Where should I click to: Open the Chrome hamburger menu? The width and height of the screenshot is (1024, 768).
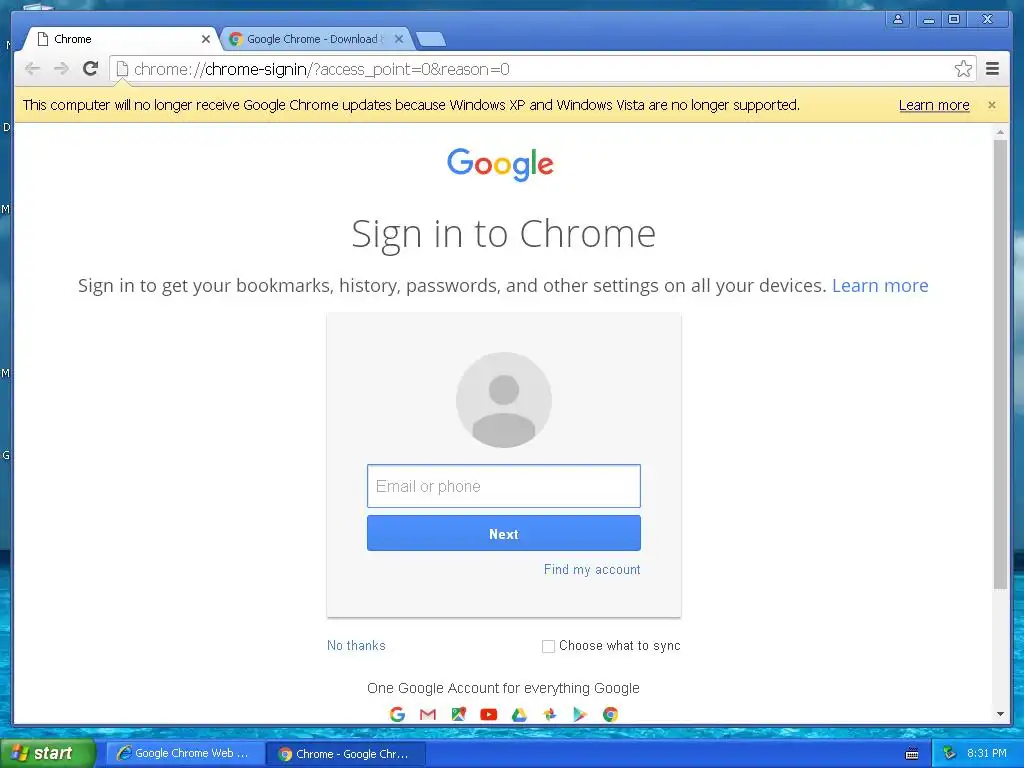click(x=992, y=69)
